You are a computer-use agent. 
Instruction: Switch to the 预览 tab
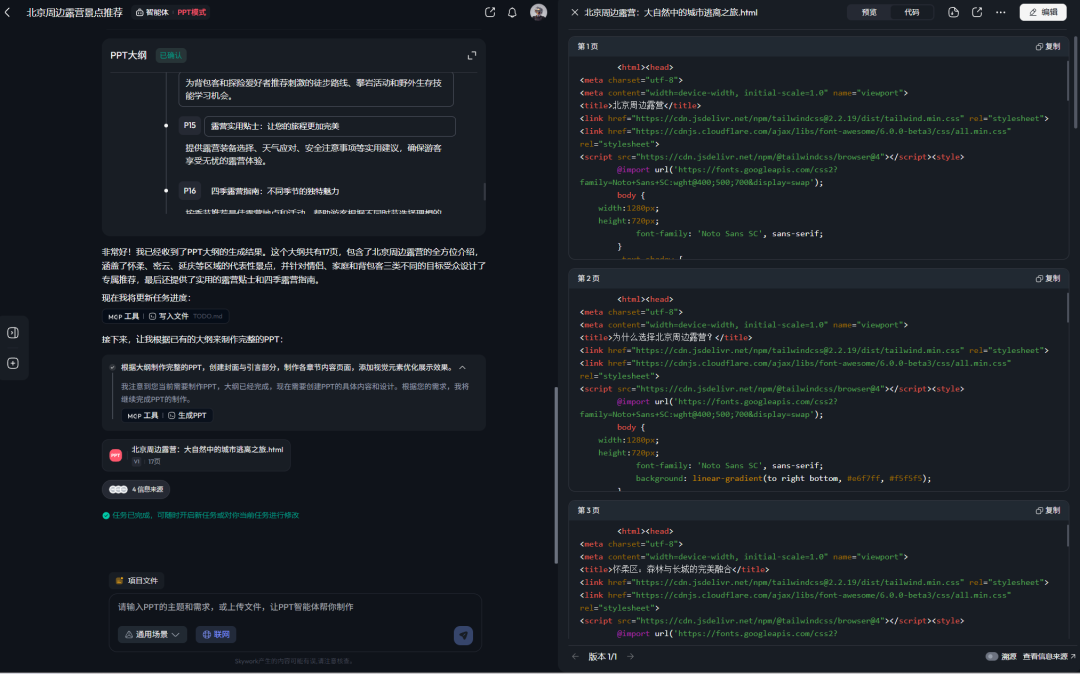coord(869,12)
